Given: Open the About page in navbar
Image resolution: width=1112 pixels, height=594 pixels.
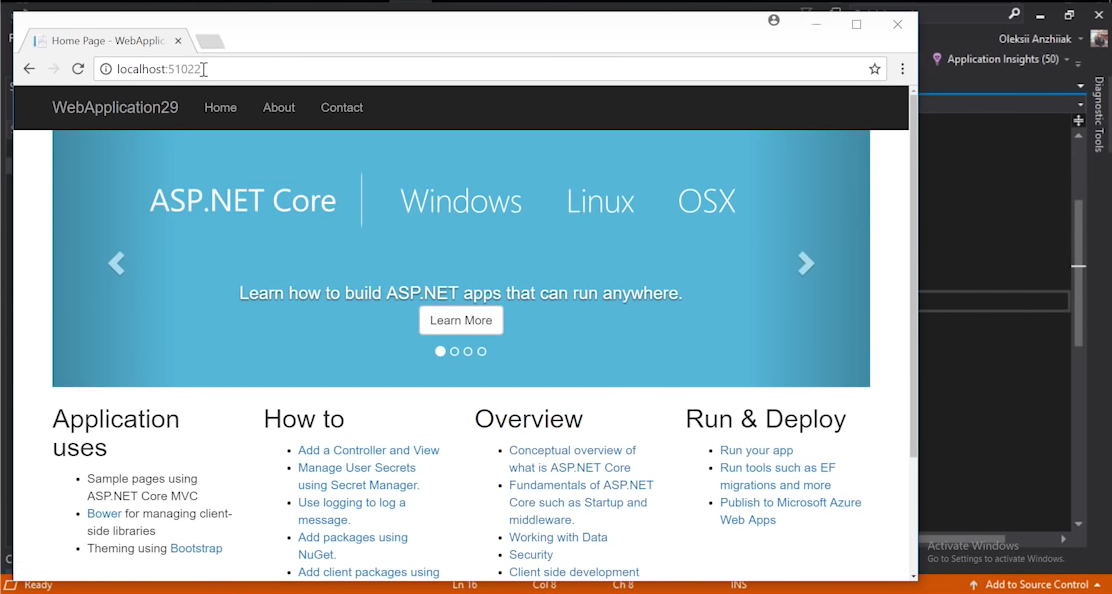Looking at the screenshot, I should coord(279,108).
